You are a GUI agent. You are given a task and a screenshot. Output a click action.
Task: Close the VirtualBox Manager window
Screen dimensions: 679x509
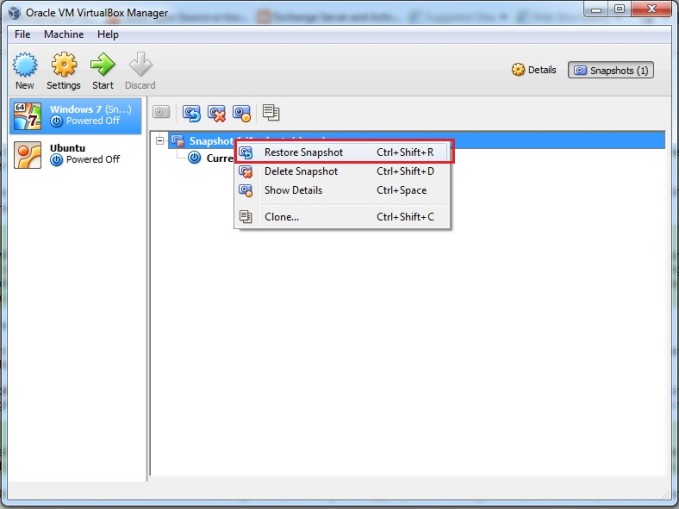click(651, 9)
